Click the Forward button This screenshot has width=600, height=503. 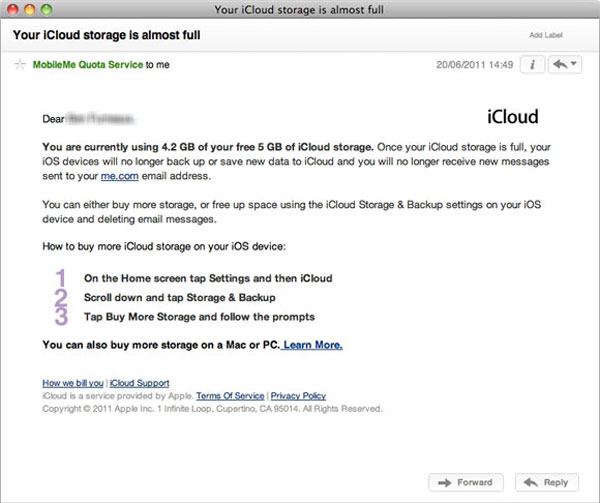pos(466,482)
